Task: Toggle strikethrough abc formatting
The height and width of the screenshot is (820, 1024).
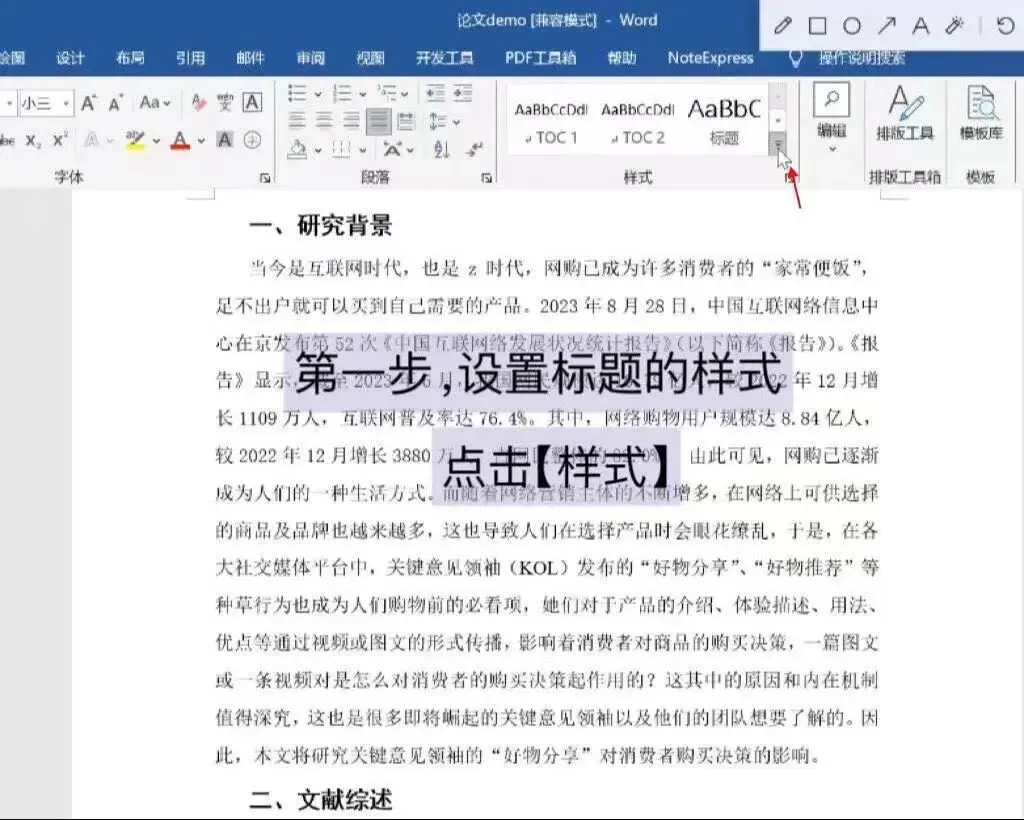Action: (7, 140)
